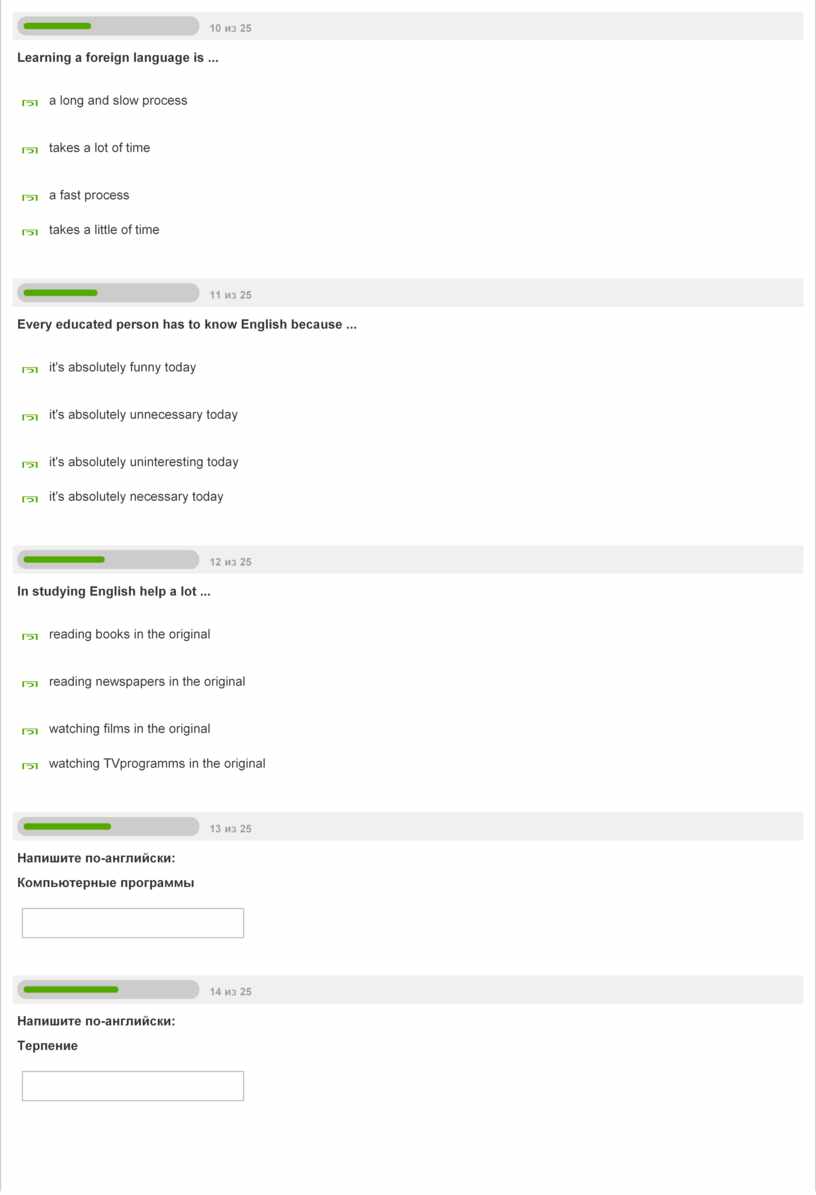The image size is (816, 1195).
Task: Select the 'a long and slow process' checkbox
Action: coord(30,102)
